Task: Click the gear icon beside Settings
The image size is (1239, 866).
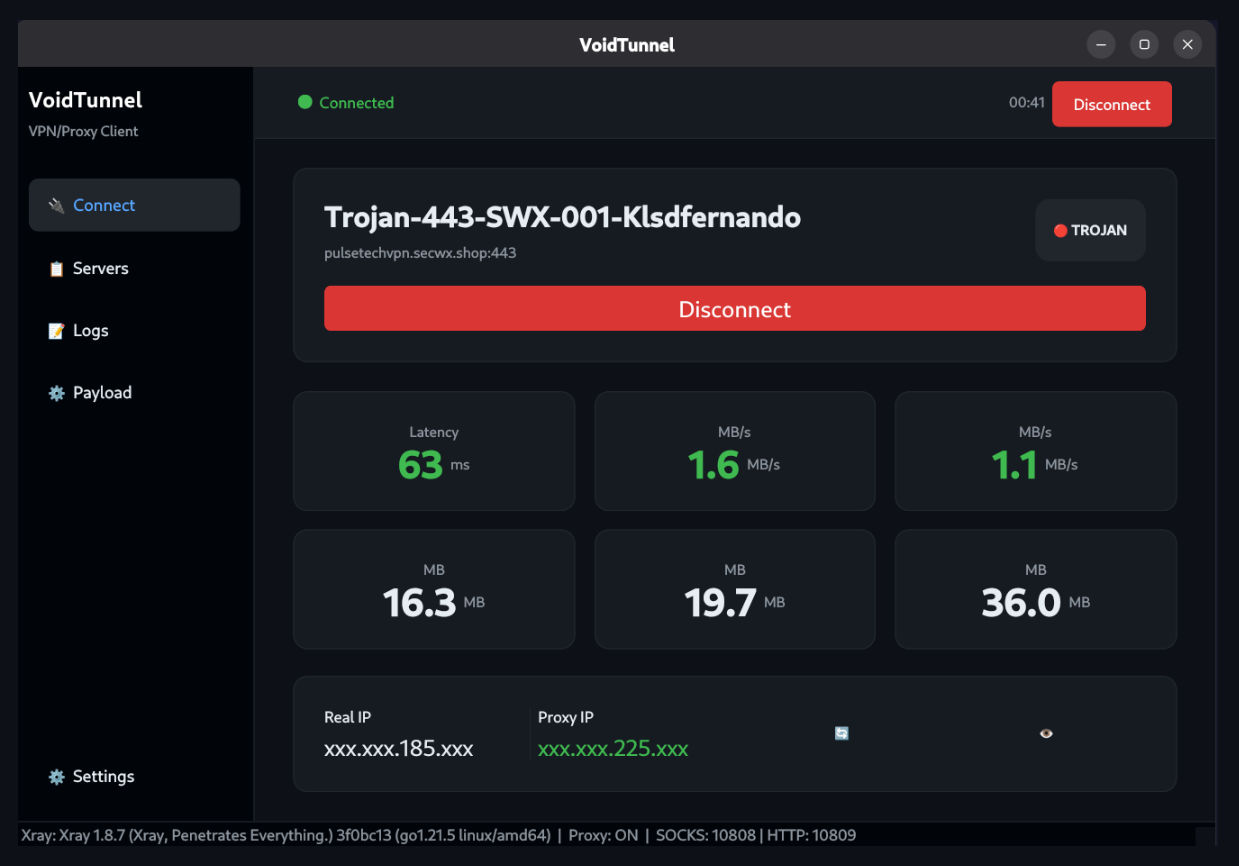Action: pyautogui.click(x=57, y=777)
